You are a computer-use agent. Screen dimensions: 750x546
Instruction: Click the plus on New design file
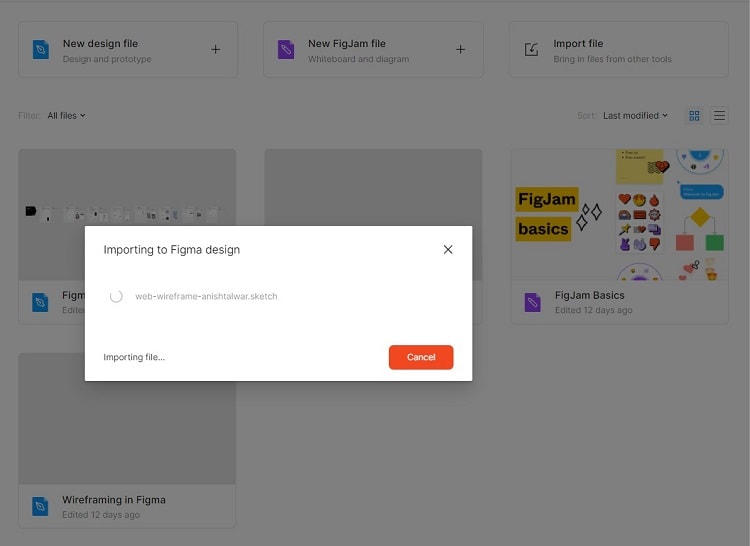(x=216, y=49)
